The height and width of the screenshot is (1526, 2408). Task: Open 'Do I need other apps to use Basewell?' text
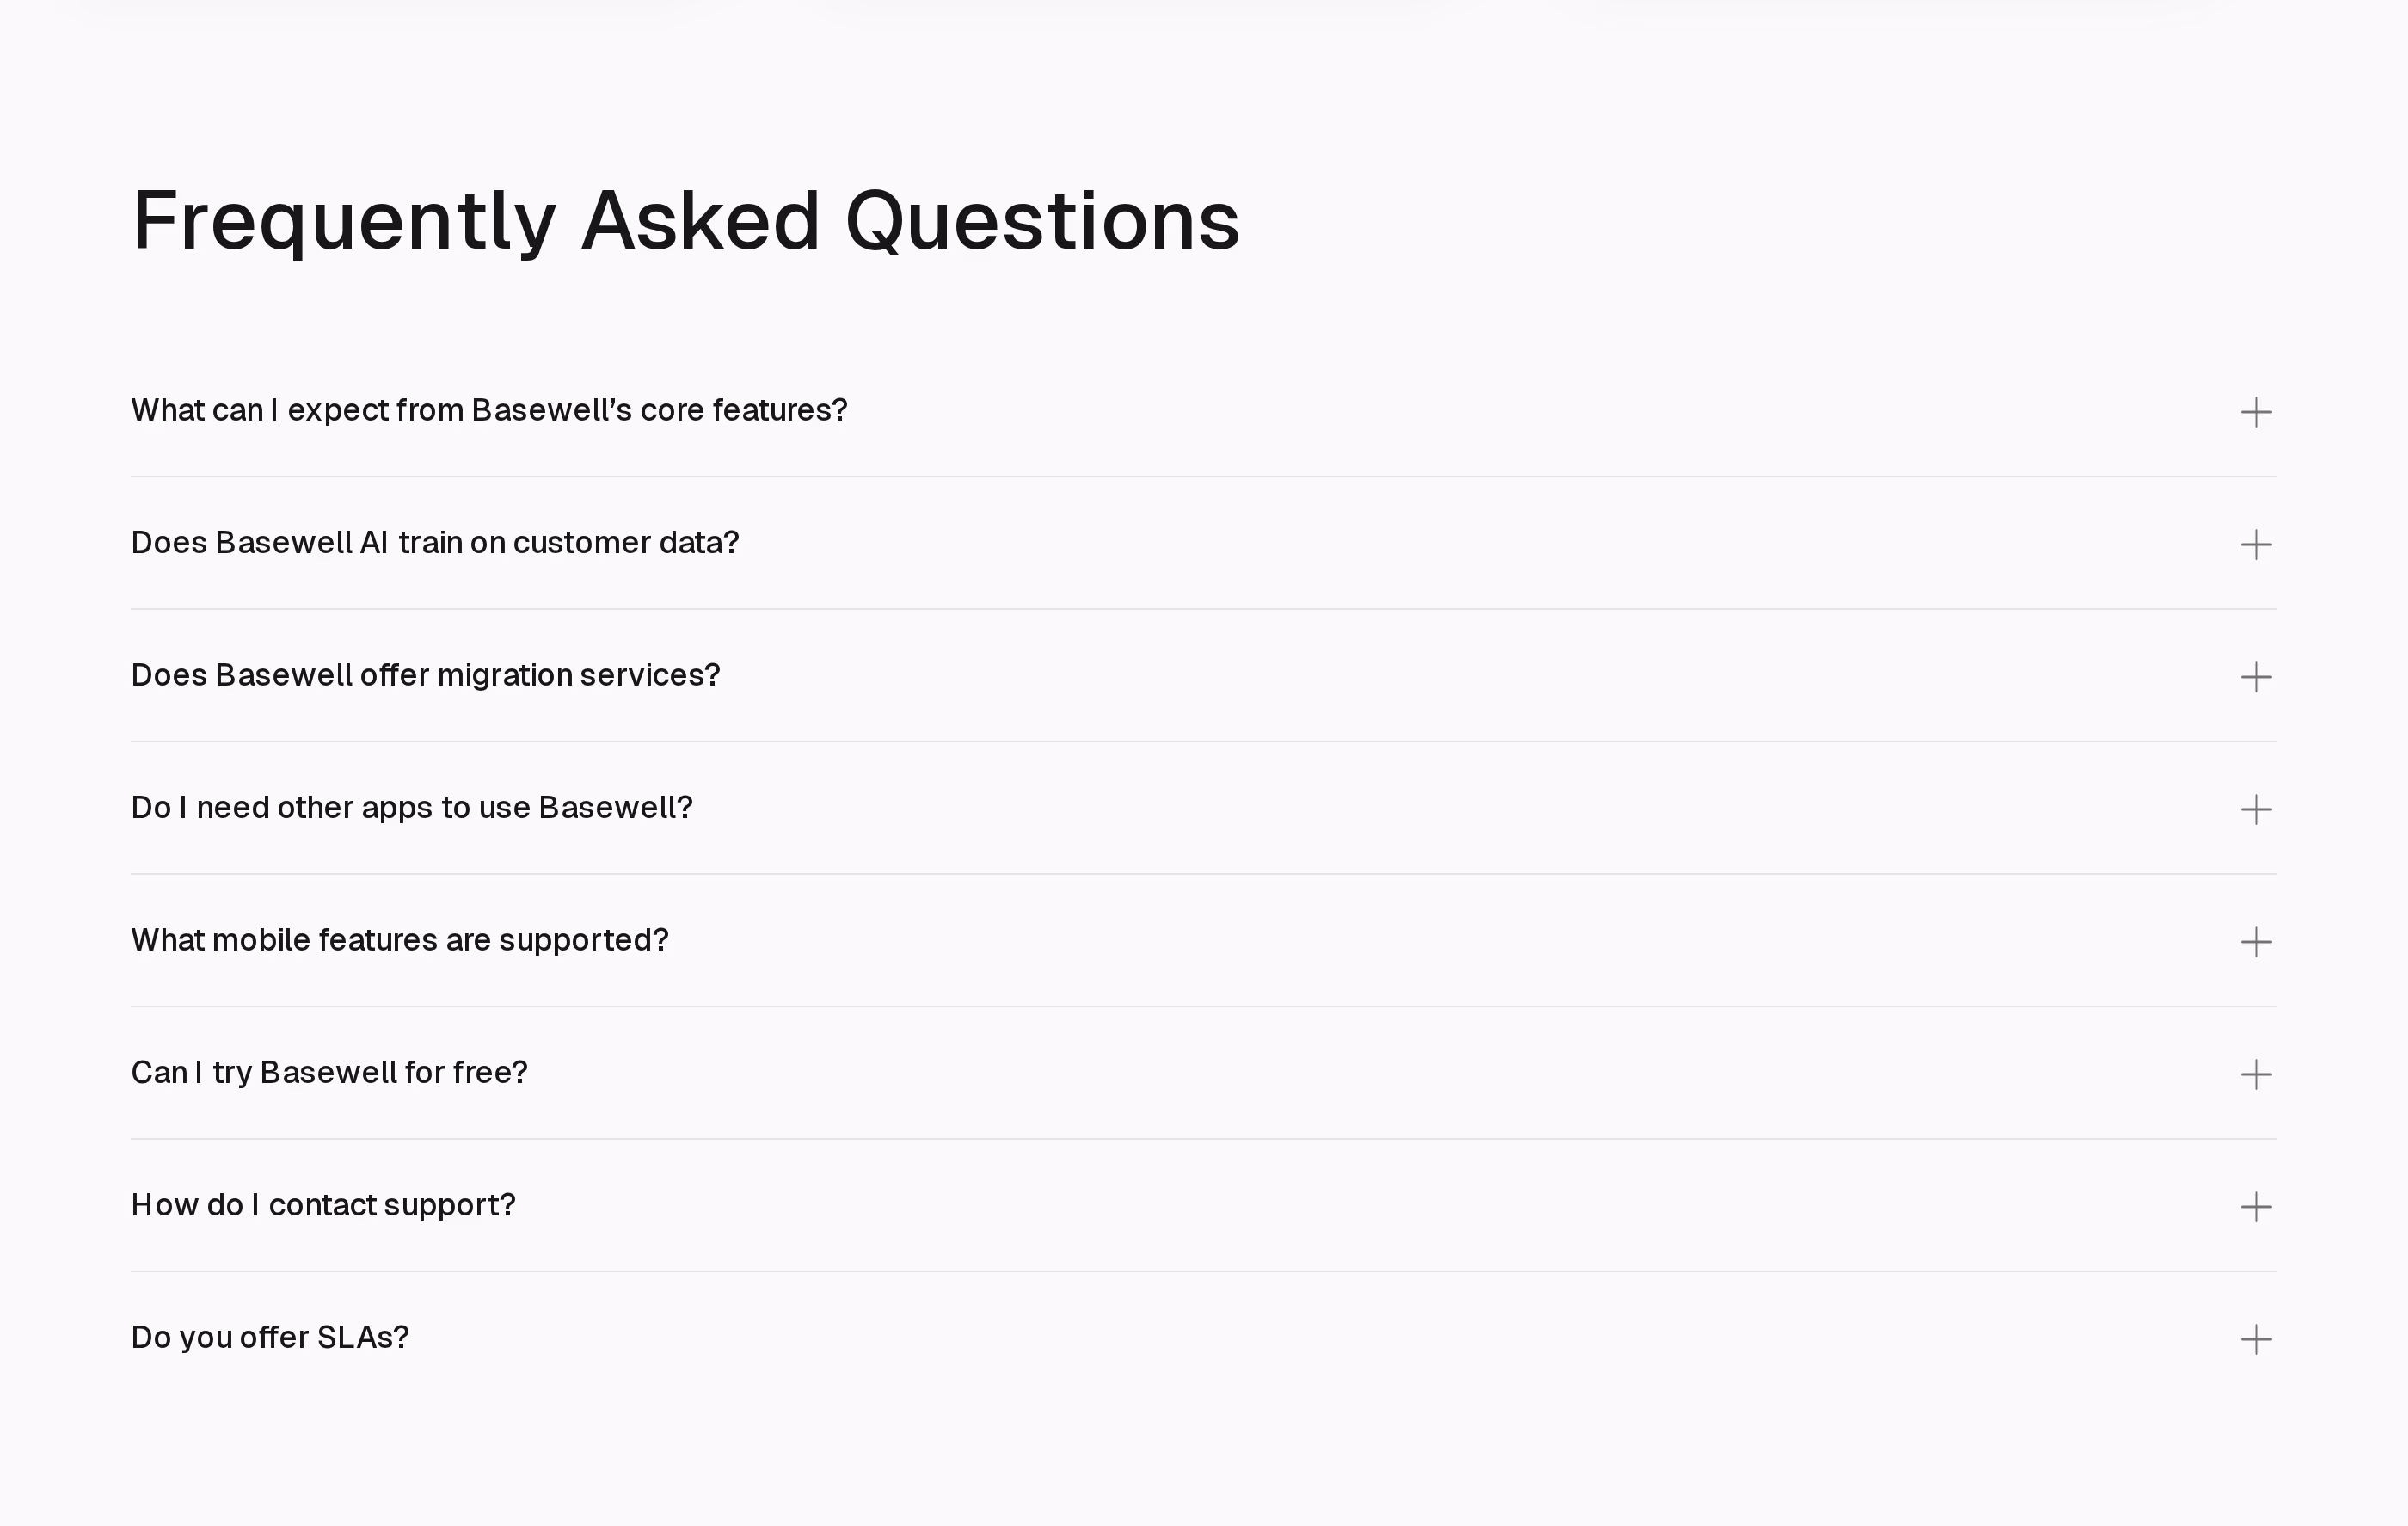coord(411,808)
